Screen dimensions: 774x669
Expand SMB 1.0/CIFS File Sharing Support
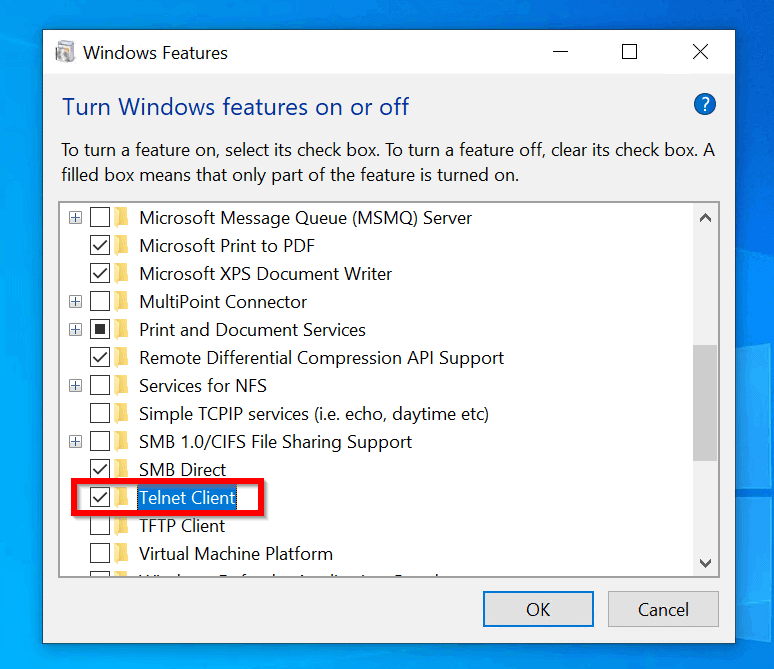click(x=75, y=441)
